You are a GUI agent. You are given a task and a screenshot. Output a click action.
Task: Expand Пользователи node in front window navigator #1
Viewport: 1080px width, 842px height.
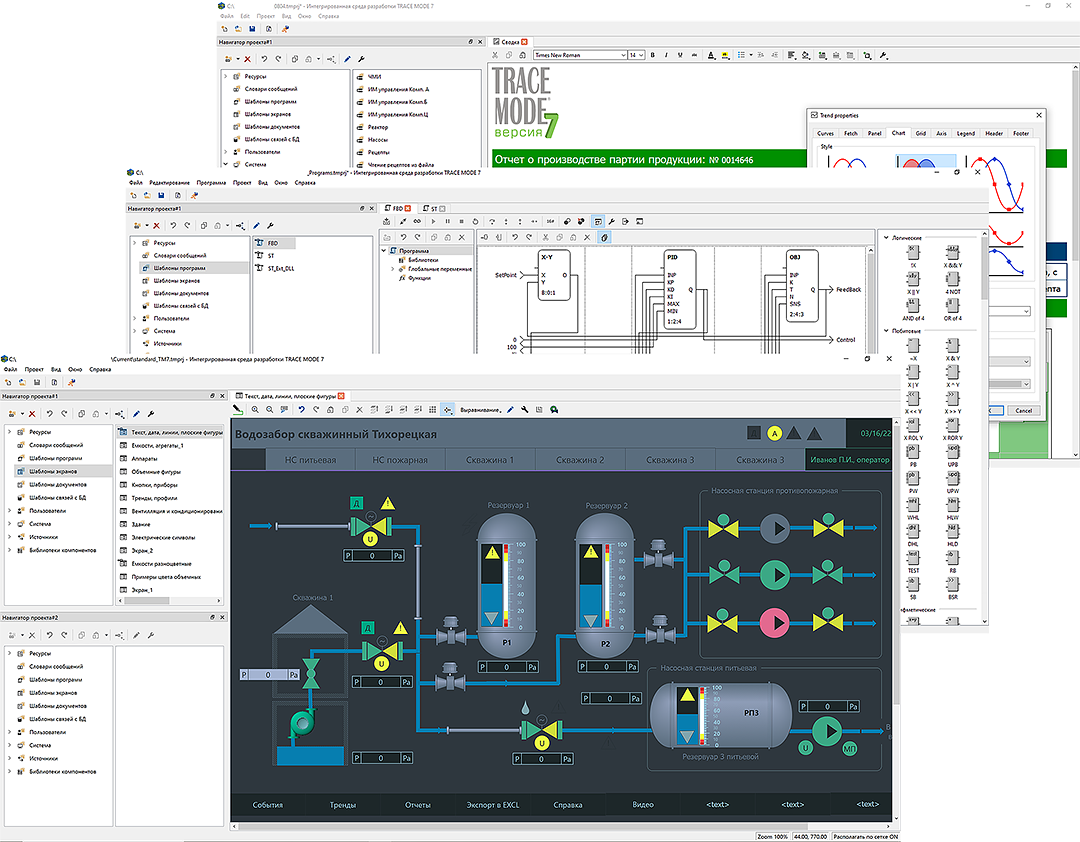point(10,511)
